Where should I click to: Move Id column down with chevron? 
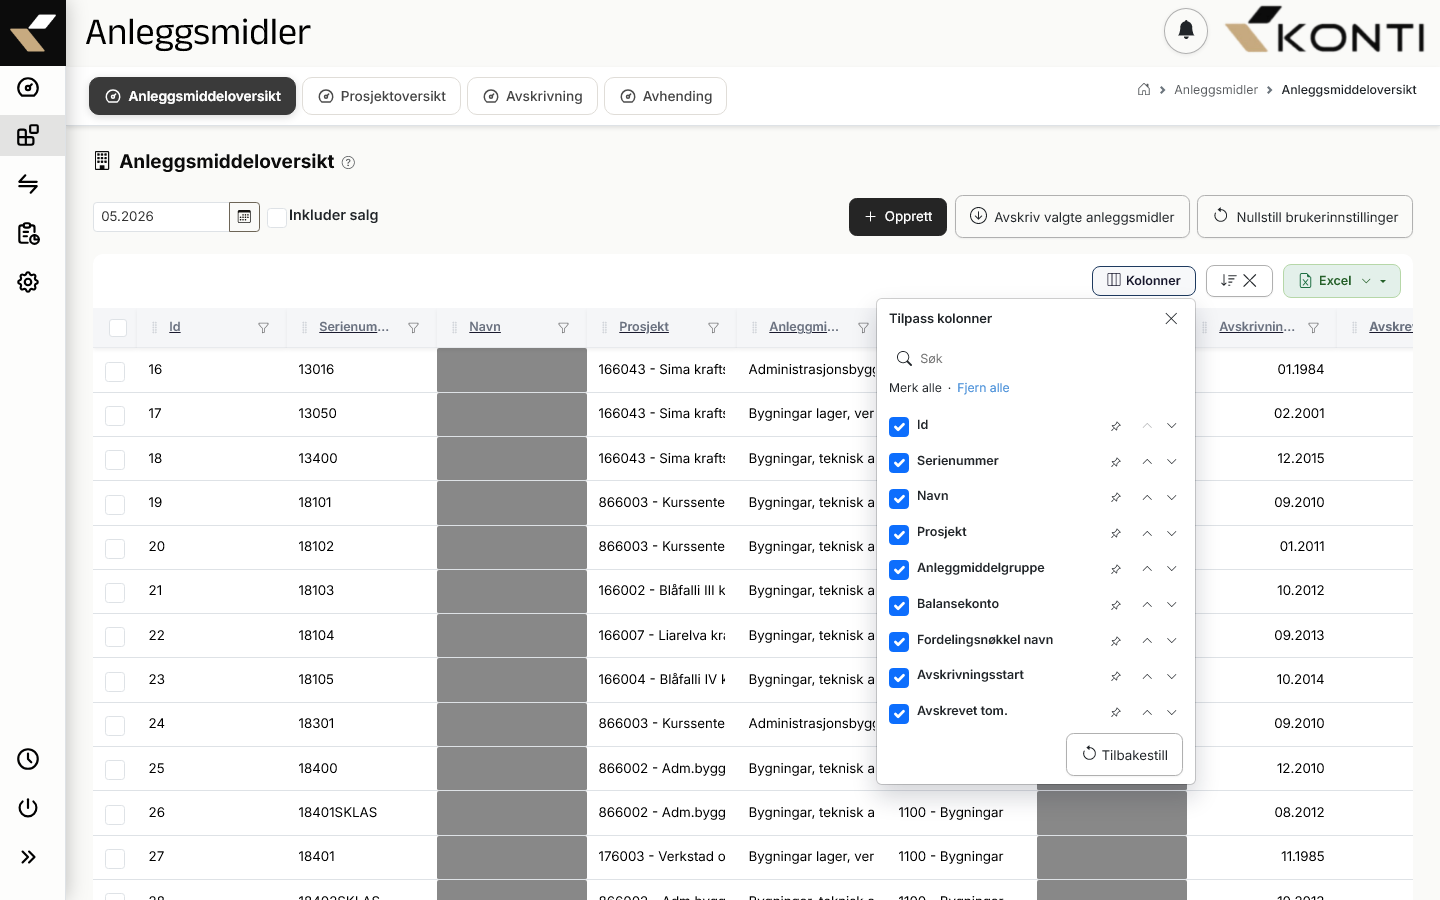(x=1171, y=426)
